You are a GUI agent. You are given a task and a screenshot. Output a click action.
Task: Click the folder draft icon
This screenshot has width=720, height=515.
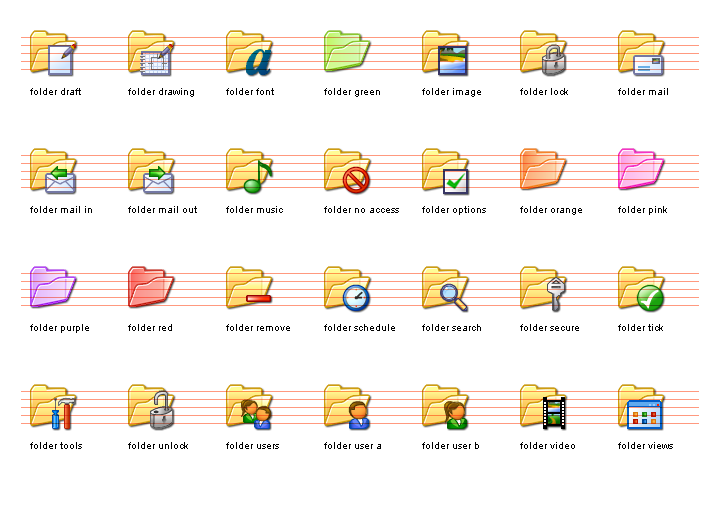pyautogui.click(x=53, y=53)
